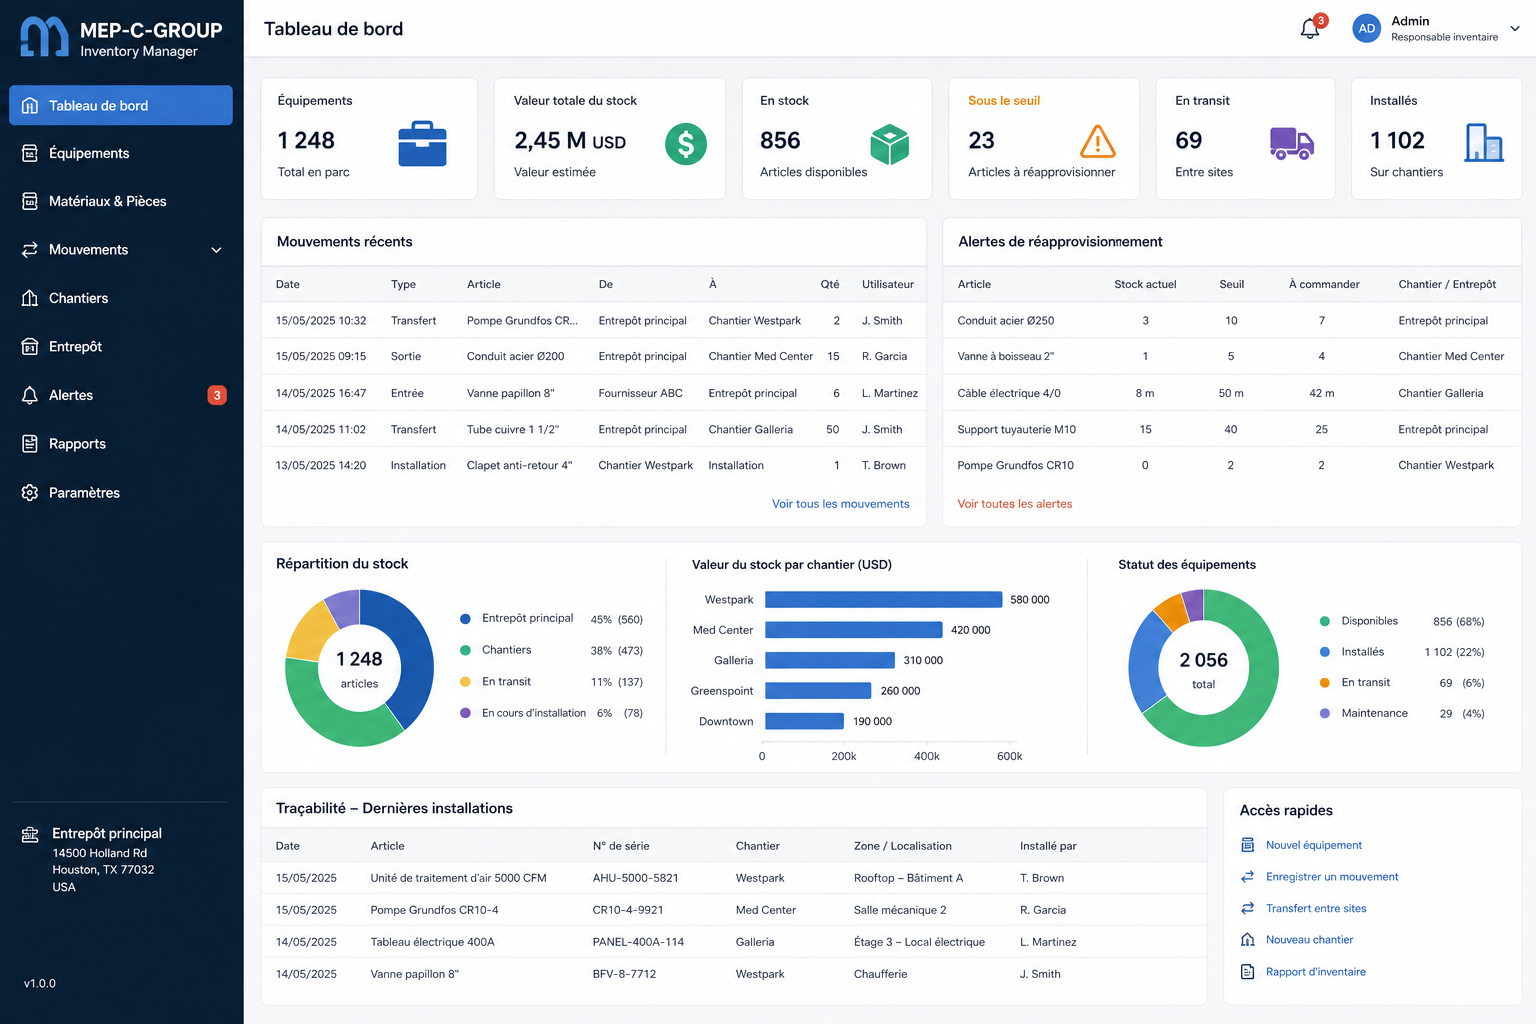Click Voir toutes les alertes link
The width and height of the screenshot is (1536, 1024).
pyautogui.click(x=1014, y=504)
